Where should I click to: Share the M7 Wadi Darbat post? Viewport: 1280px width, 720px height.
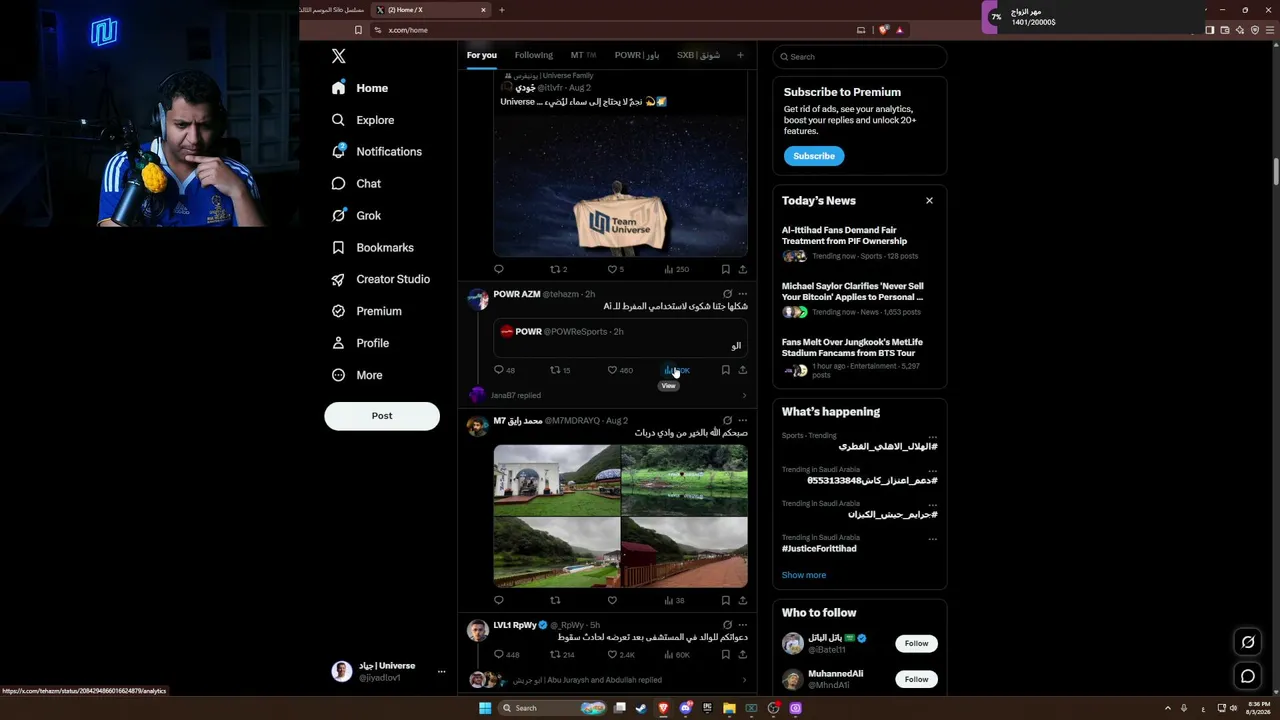pyautogui.click(x=742, y=600)
